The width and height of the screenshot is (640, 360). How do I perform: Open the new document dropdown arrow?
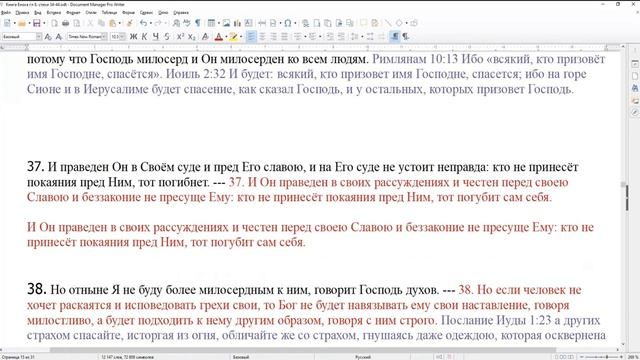coord(14,23)
